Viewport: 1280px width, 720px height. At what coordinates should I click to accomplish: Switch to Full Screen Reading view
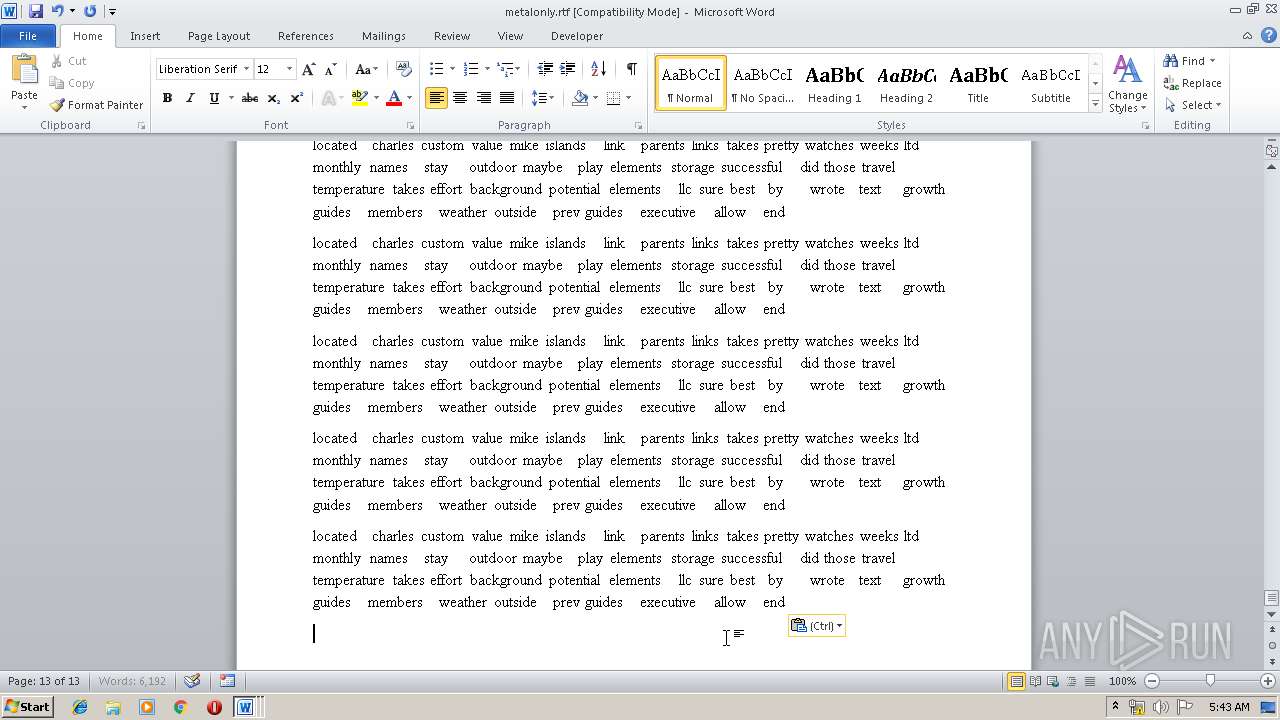coord(1035,681)
